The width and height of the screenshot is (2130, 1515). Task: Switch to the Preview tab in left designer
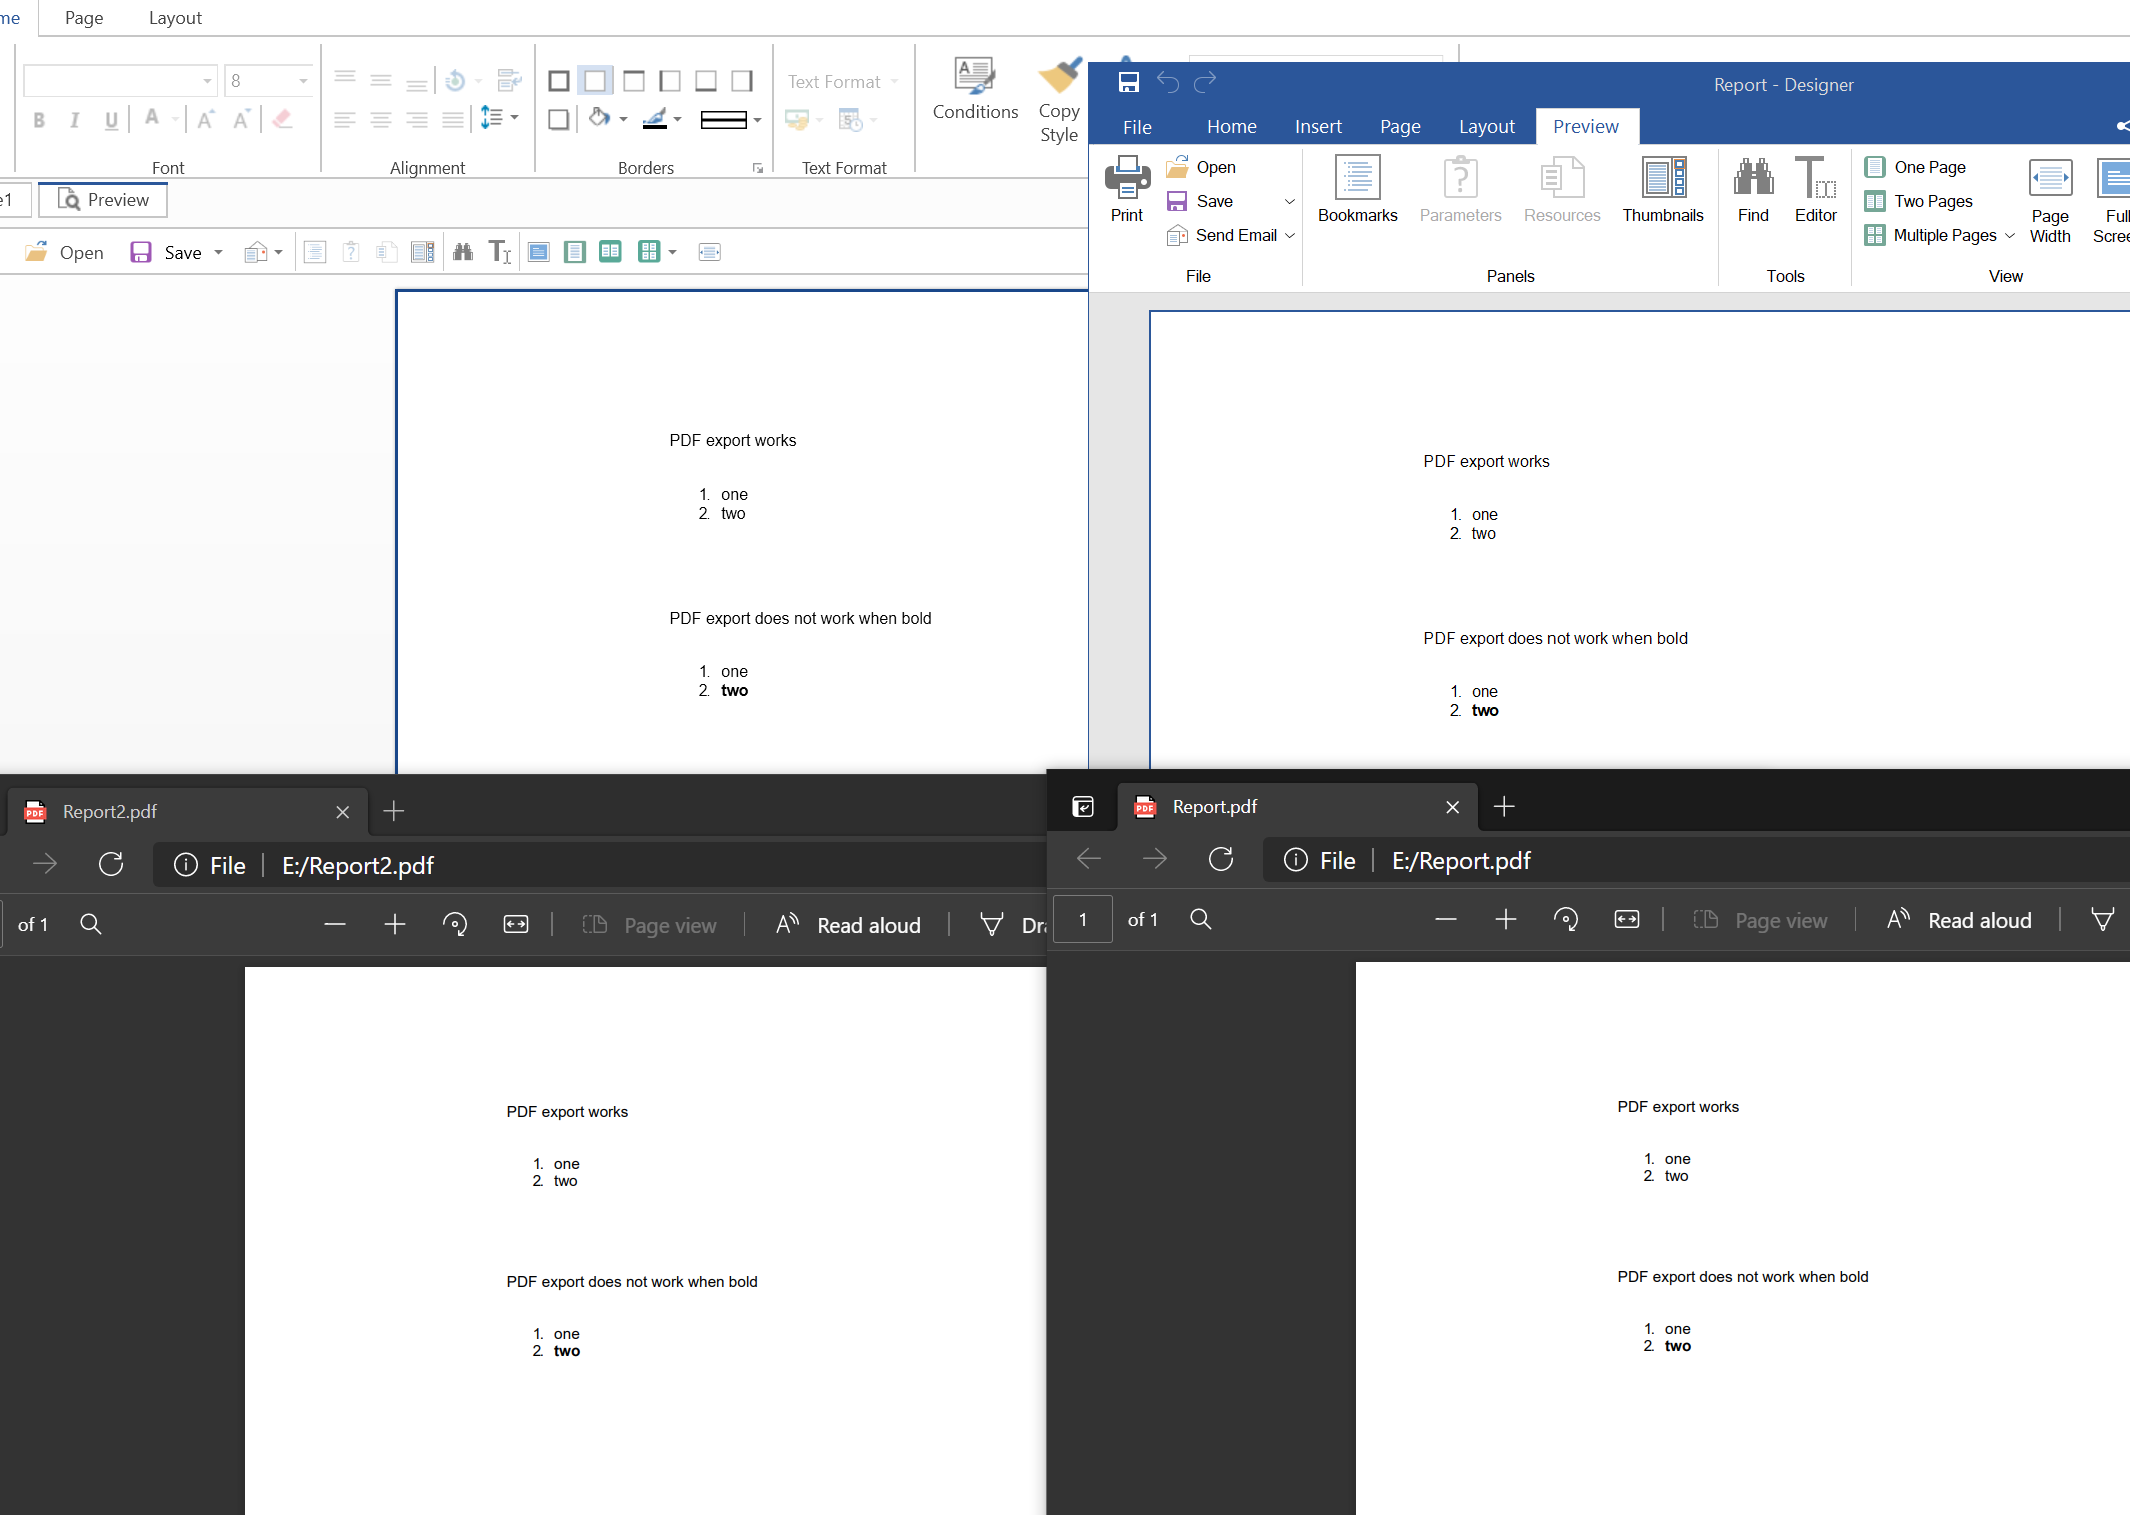pyautogui.click(x=103, y=200)
